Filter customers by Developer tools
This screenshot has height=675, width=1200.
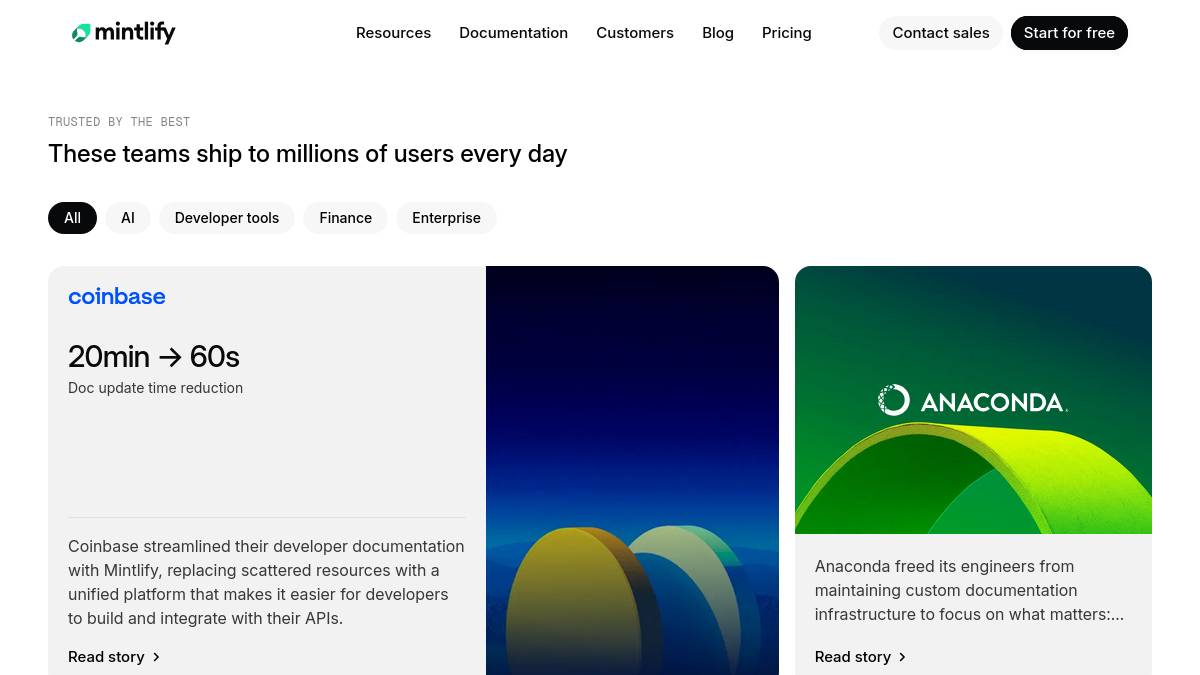pyautogui.click(x=227, y=218)
